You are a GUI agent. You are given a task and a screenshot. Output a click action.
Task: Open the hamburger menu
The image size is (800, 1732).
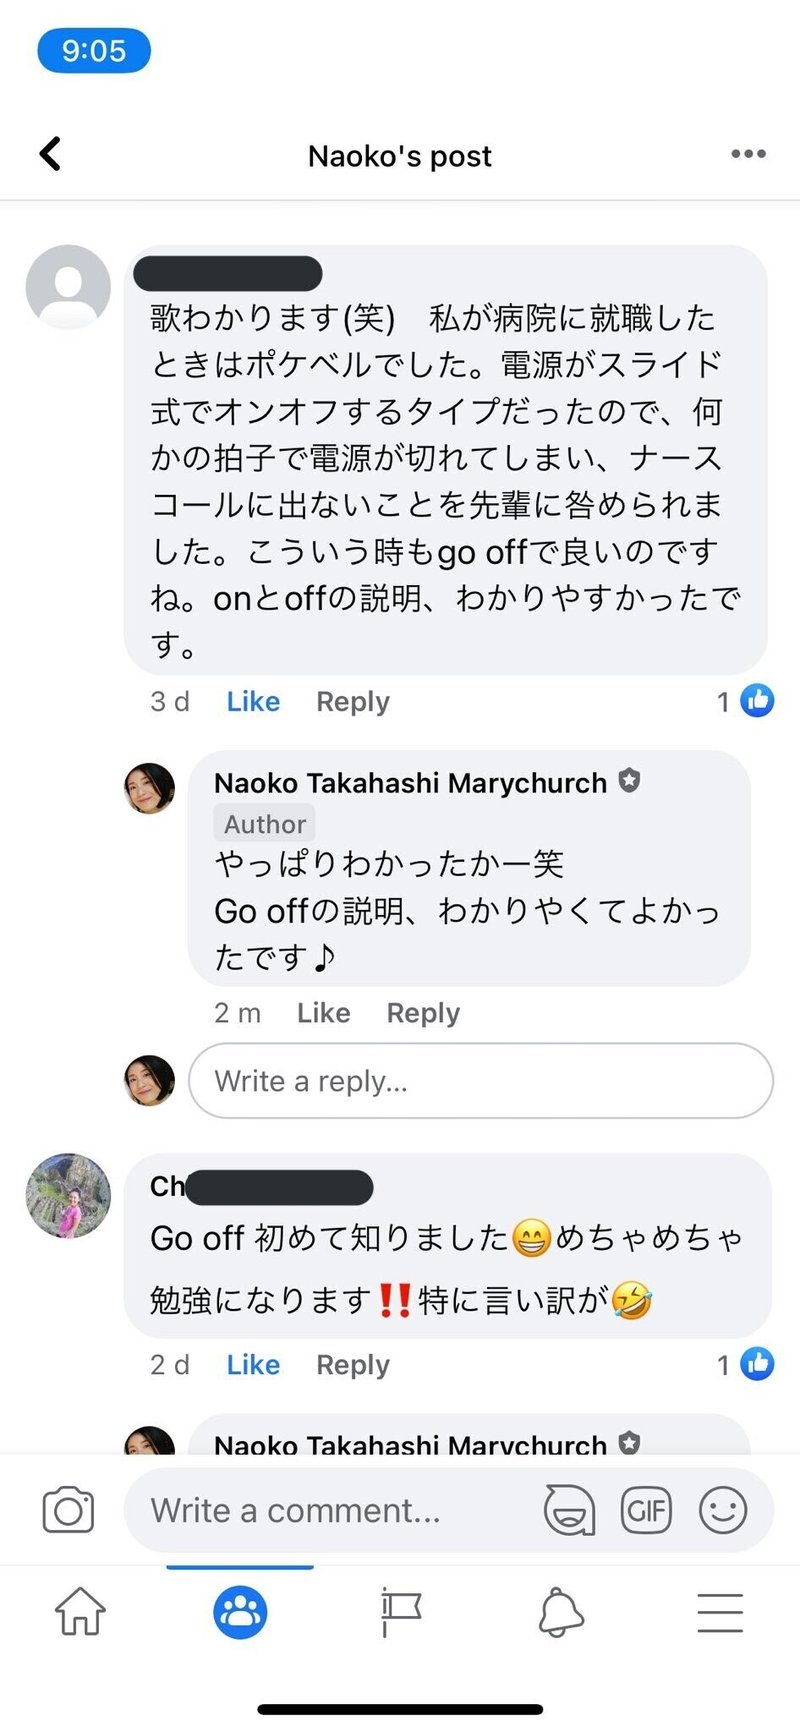[x=720, y=1613]
